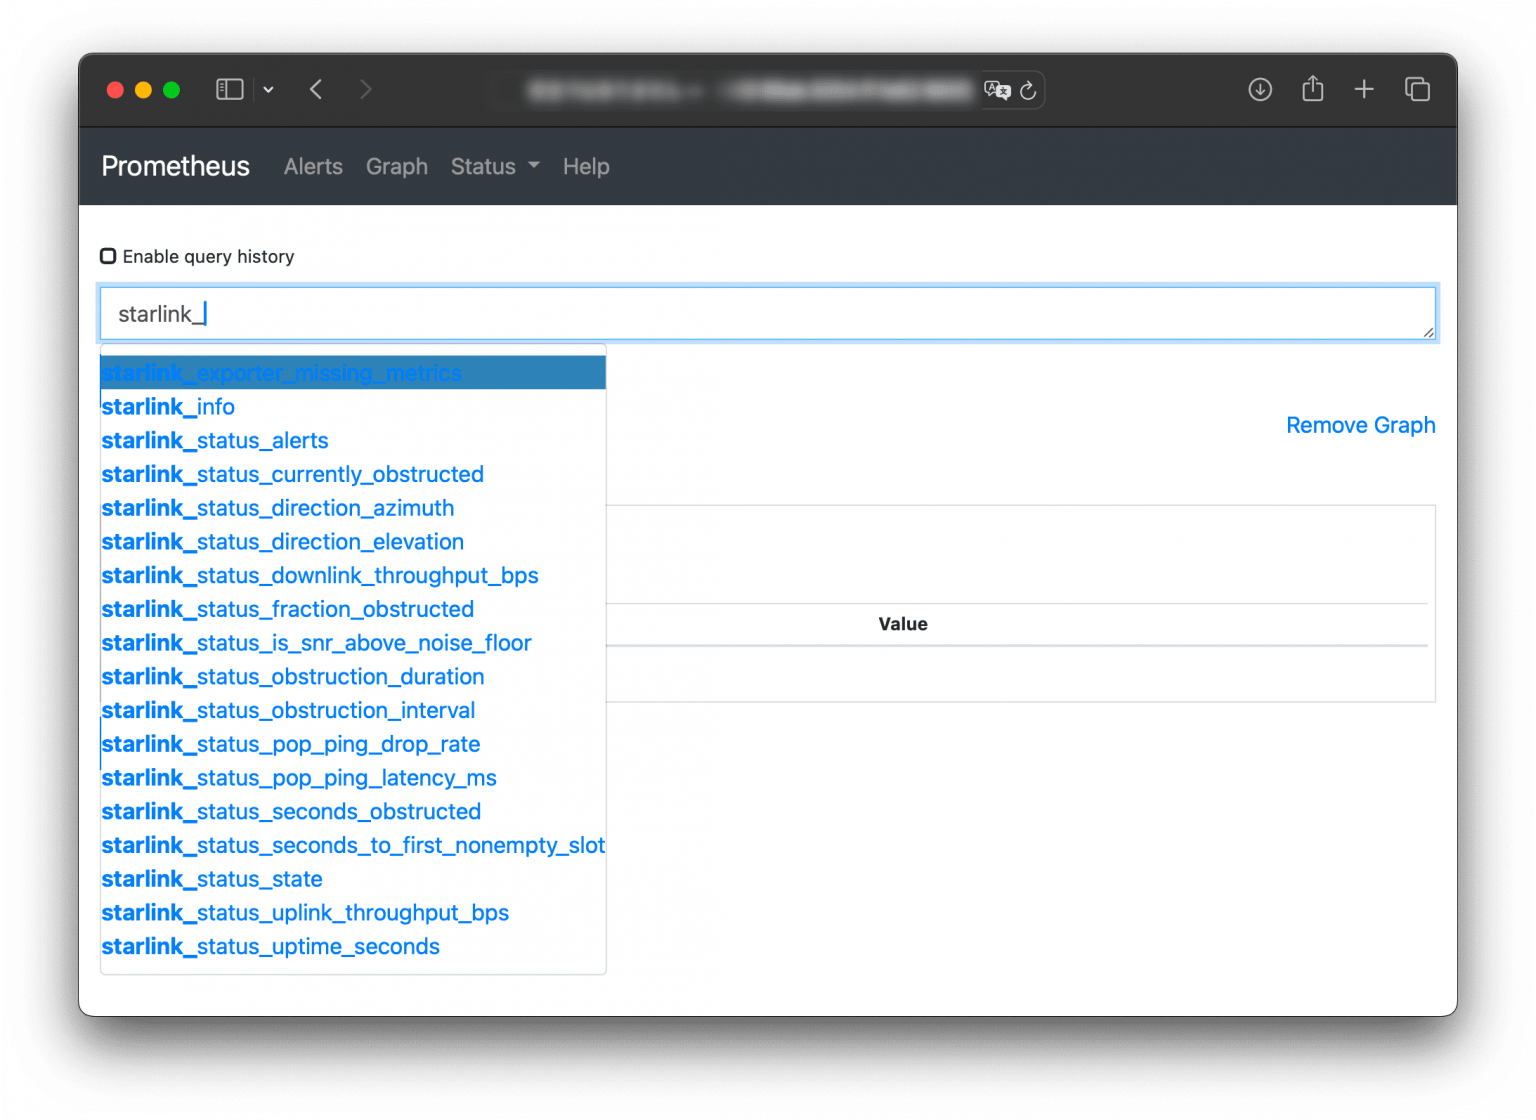This screenshot has width=1536, height=1120.
Task: Click the Downloads arrow icon
Action: click(x=1260, y=89)
